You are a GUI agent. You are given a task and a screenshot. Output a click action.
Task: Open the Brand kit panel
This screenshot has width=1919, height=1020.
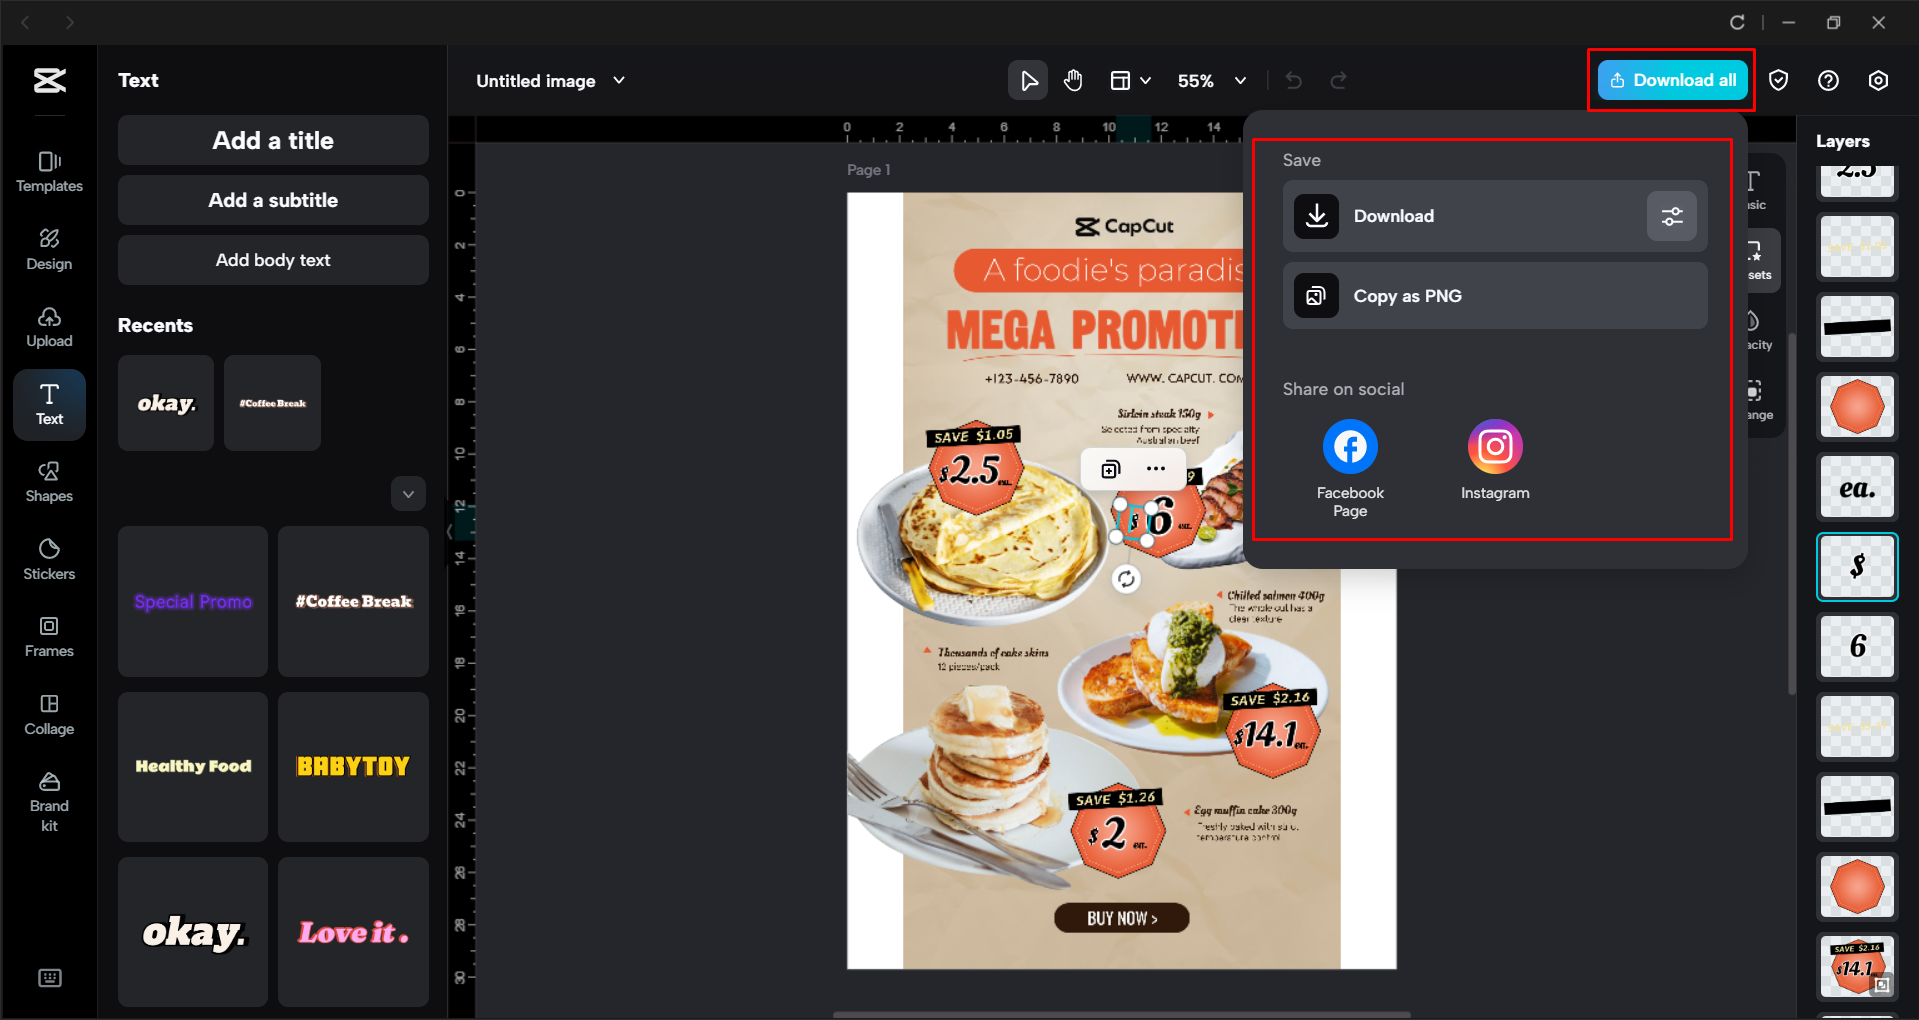click(x=48, y=800)
